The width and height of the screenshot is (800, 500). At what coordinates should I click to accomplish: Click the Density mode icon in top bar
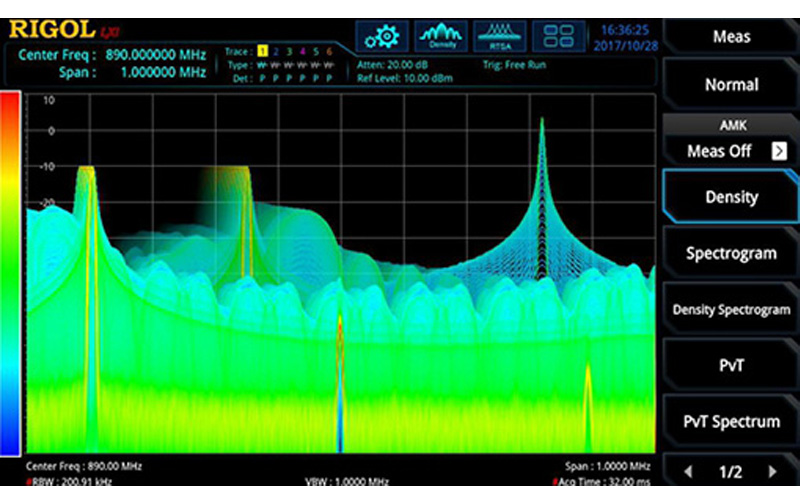[440, 36]
